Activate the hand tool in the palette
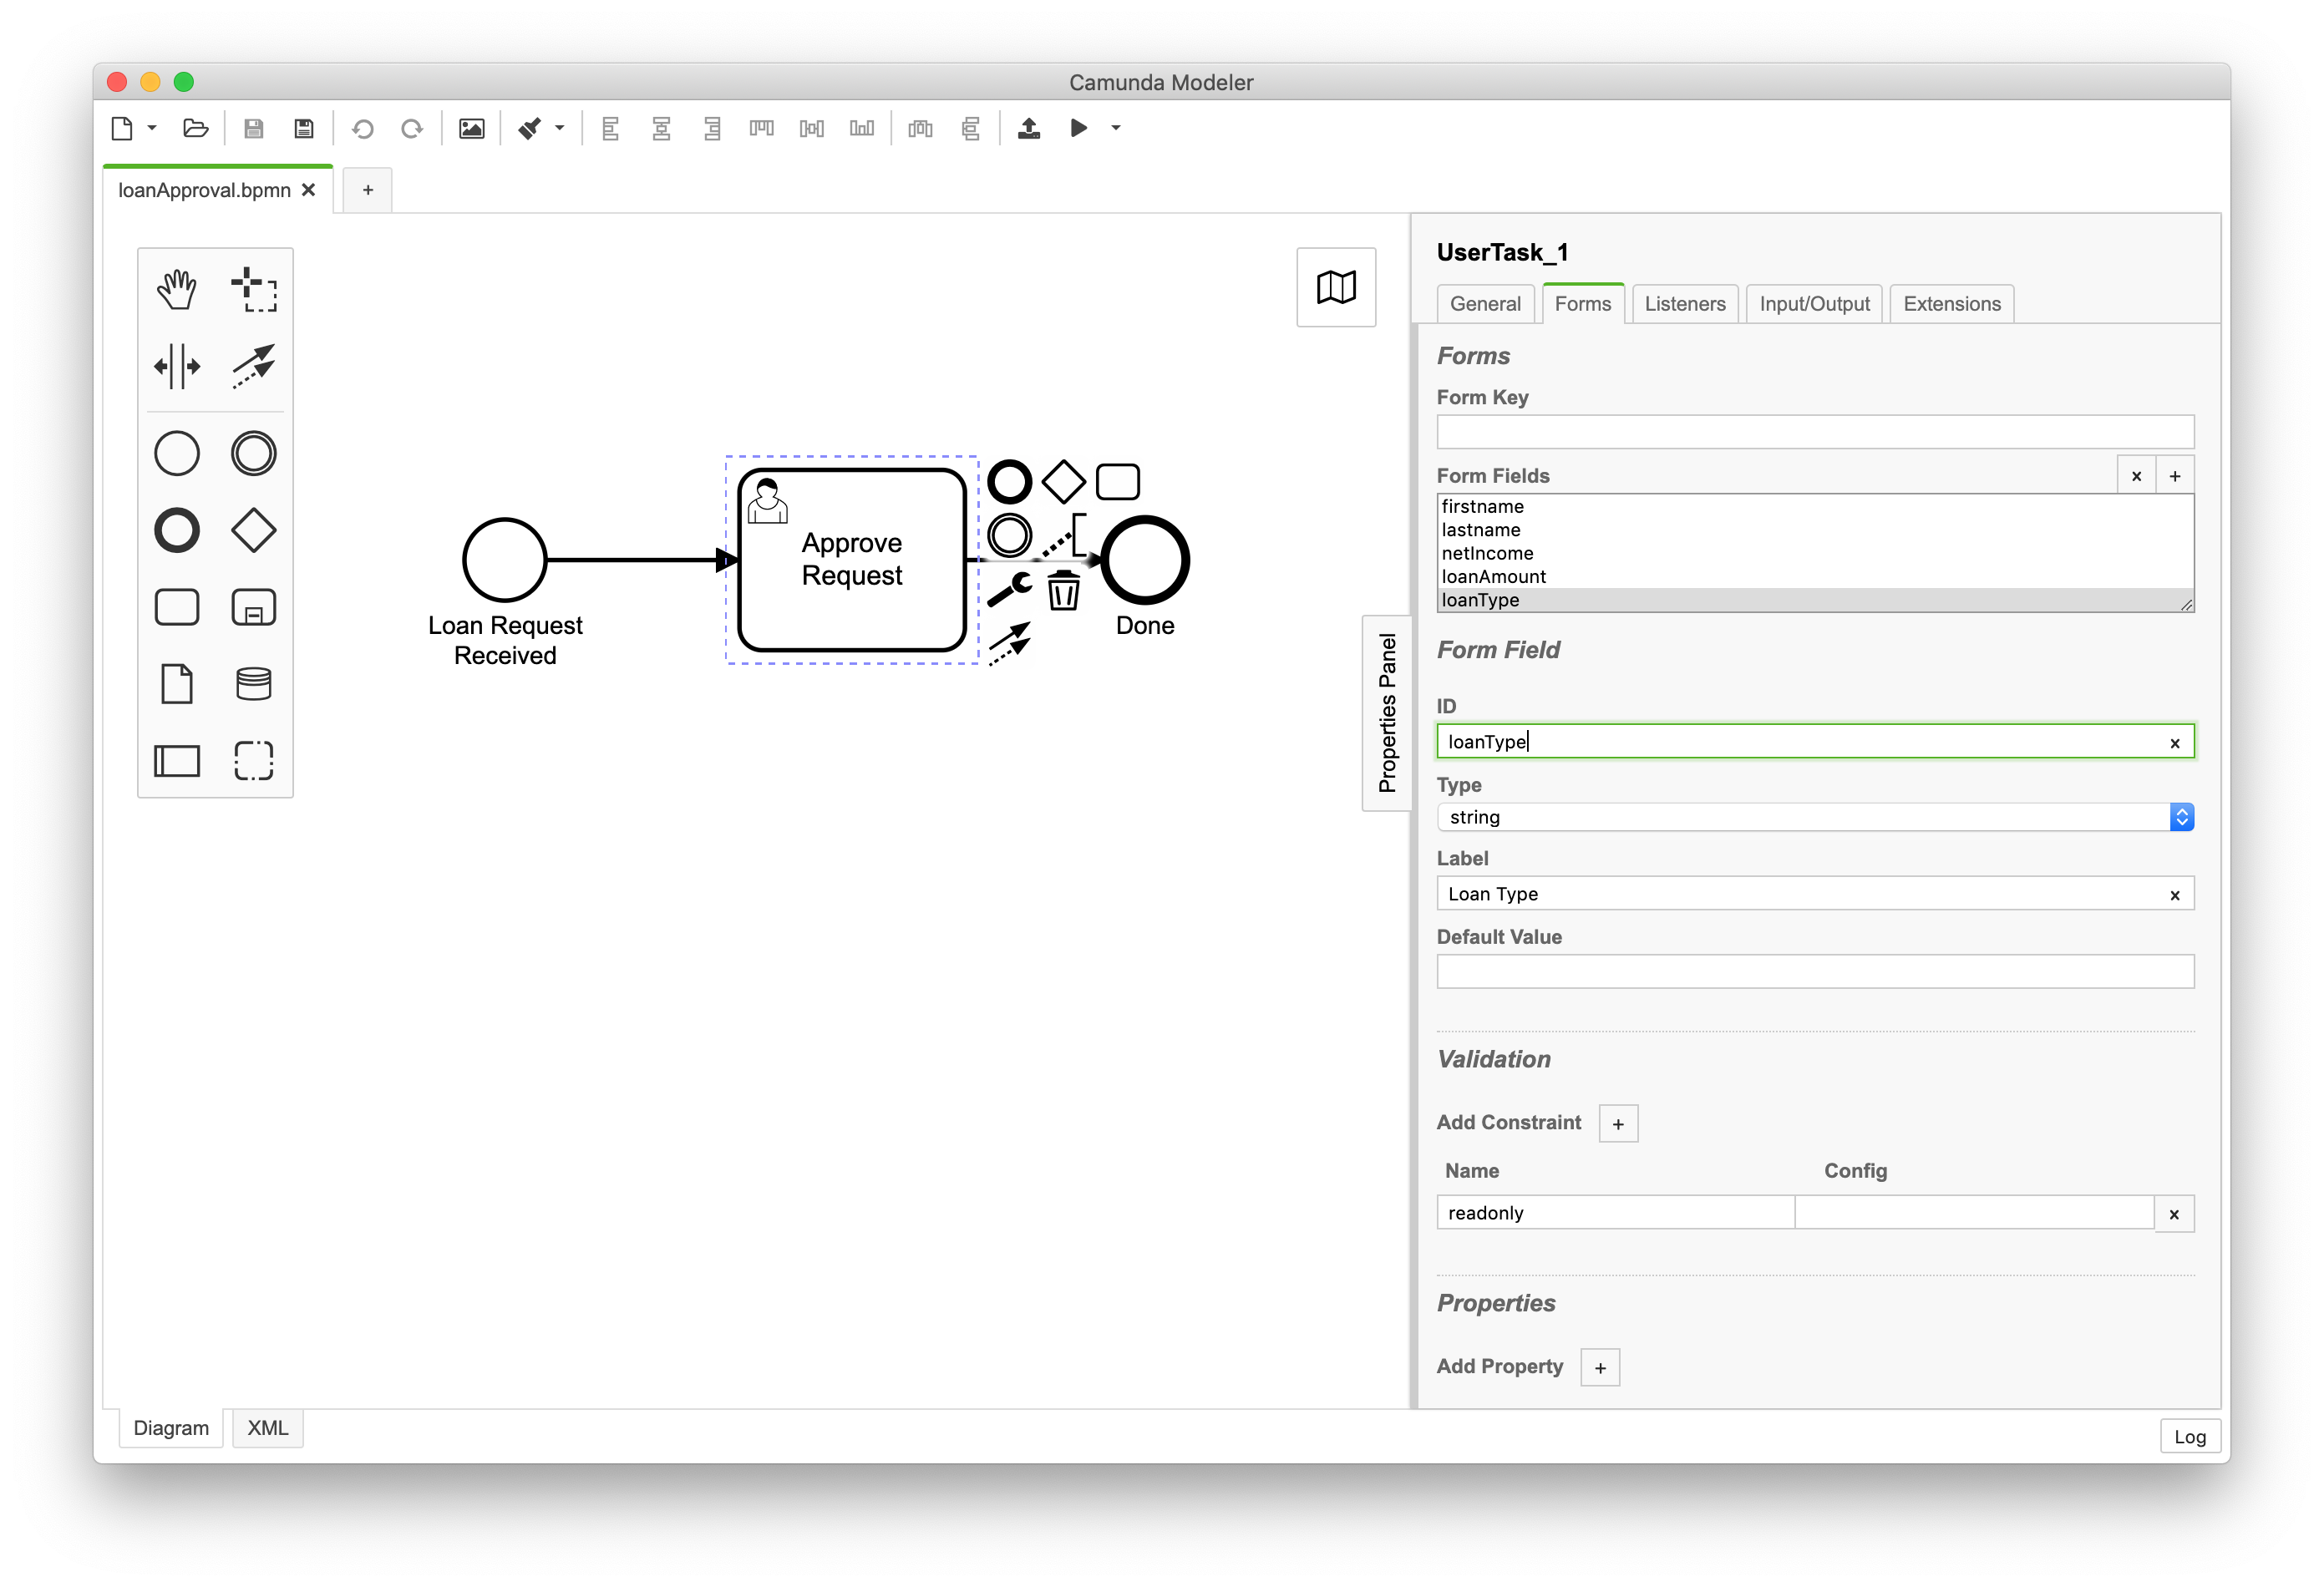This screenshot has height=1587, width=2324. click(x=177, y=290)
